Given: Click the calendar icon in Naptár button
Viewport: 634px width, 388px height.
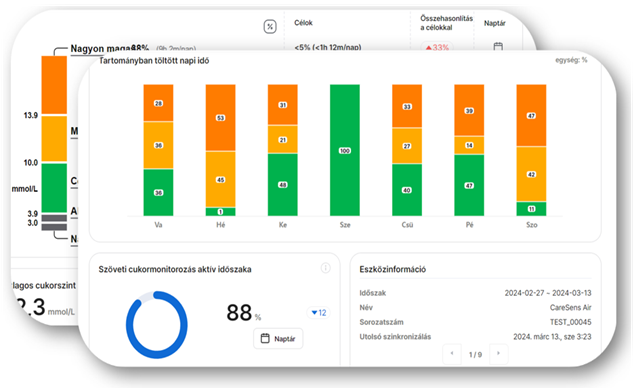Looking at the screenshot, I should pos(265,338).
